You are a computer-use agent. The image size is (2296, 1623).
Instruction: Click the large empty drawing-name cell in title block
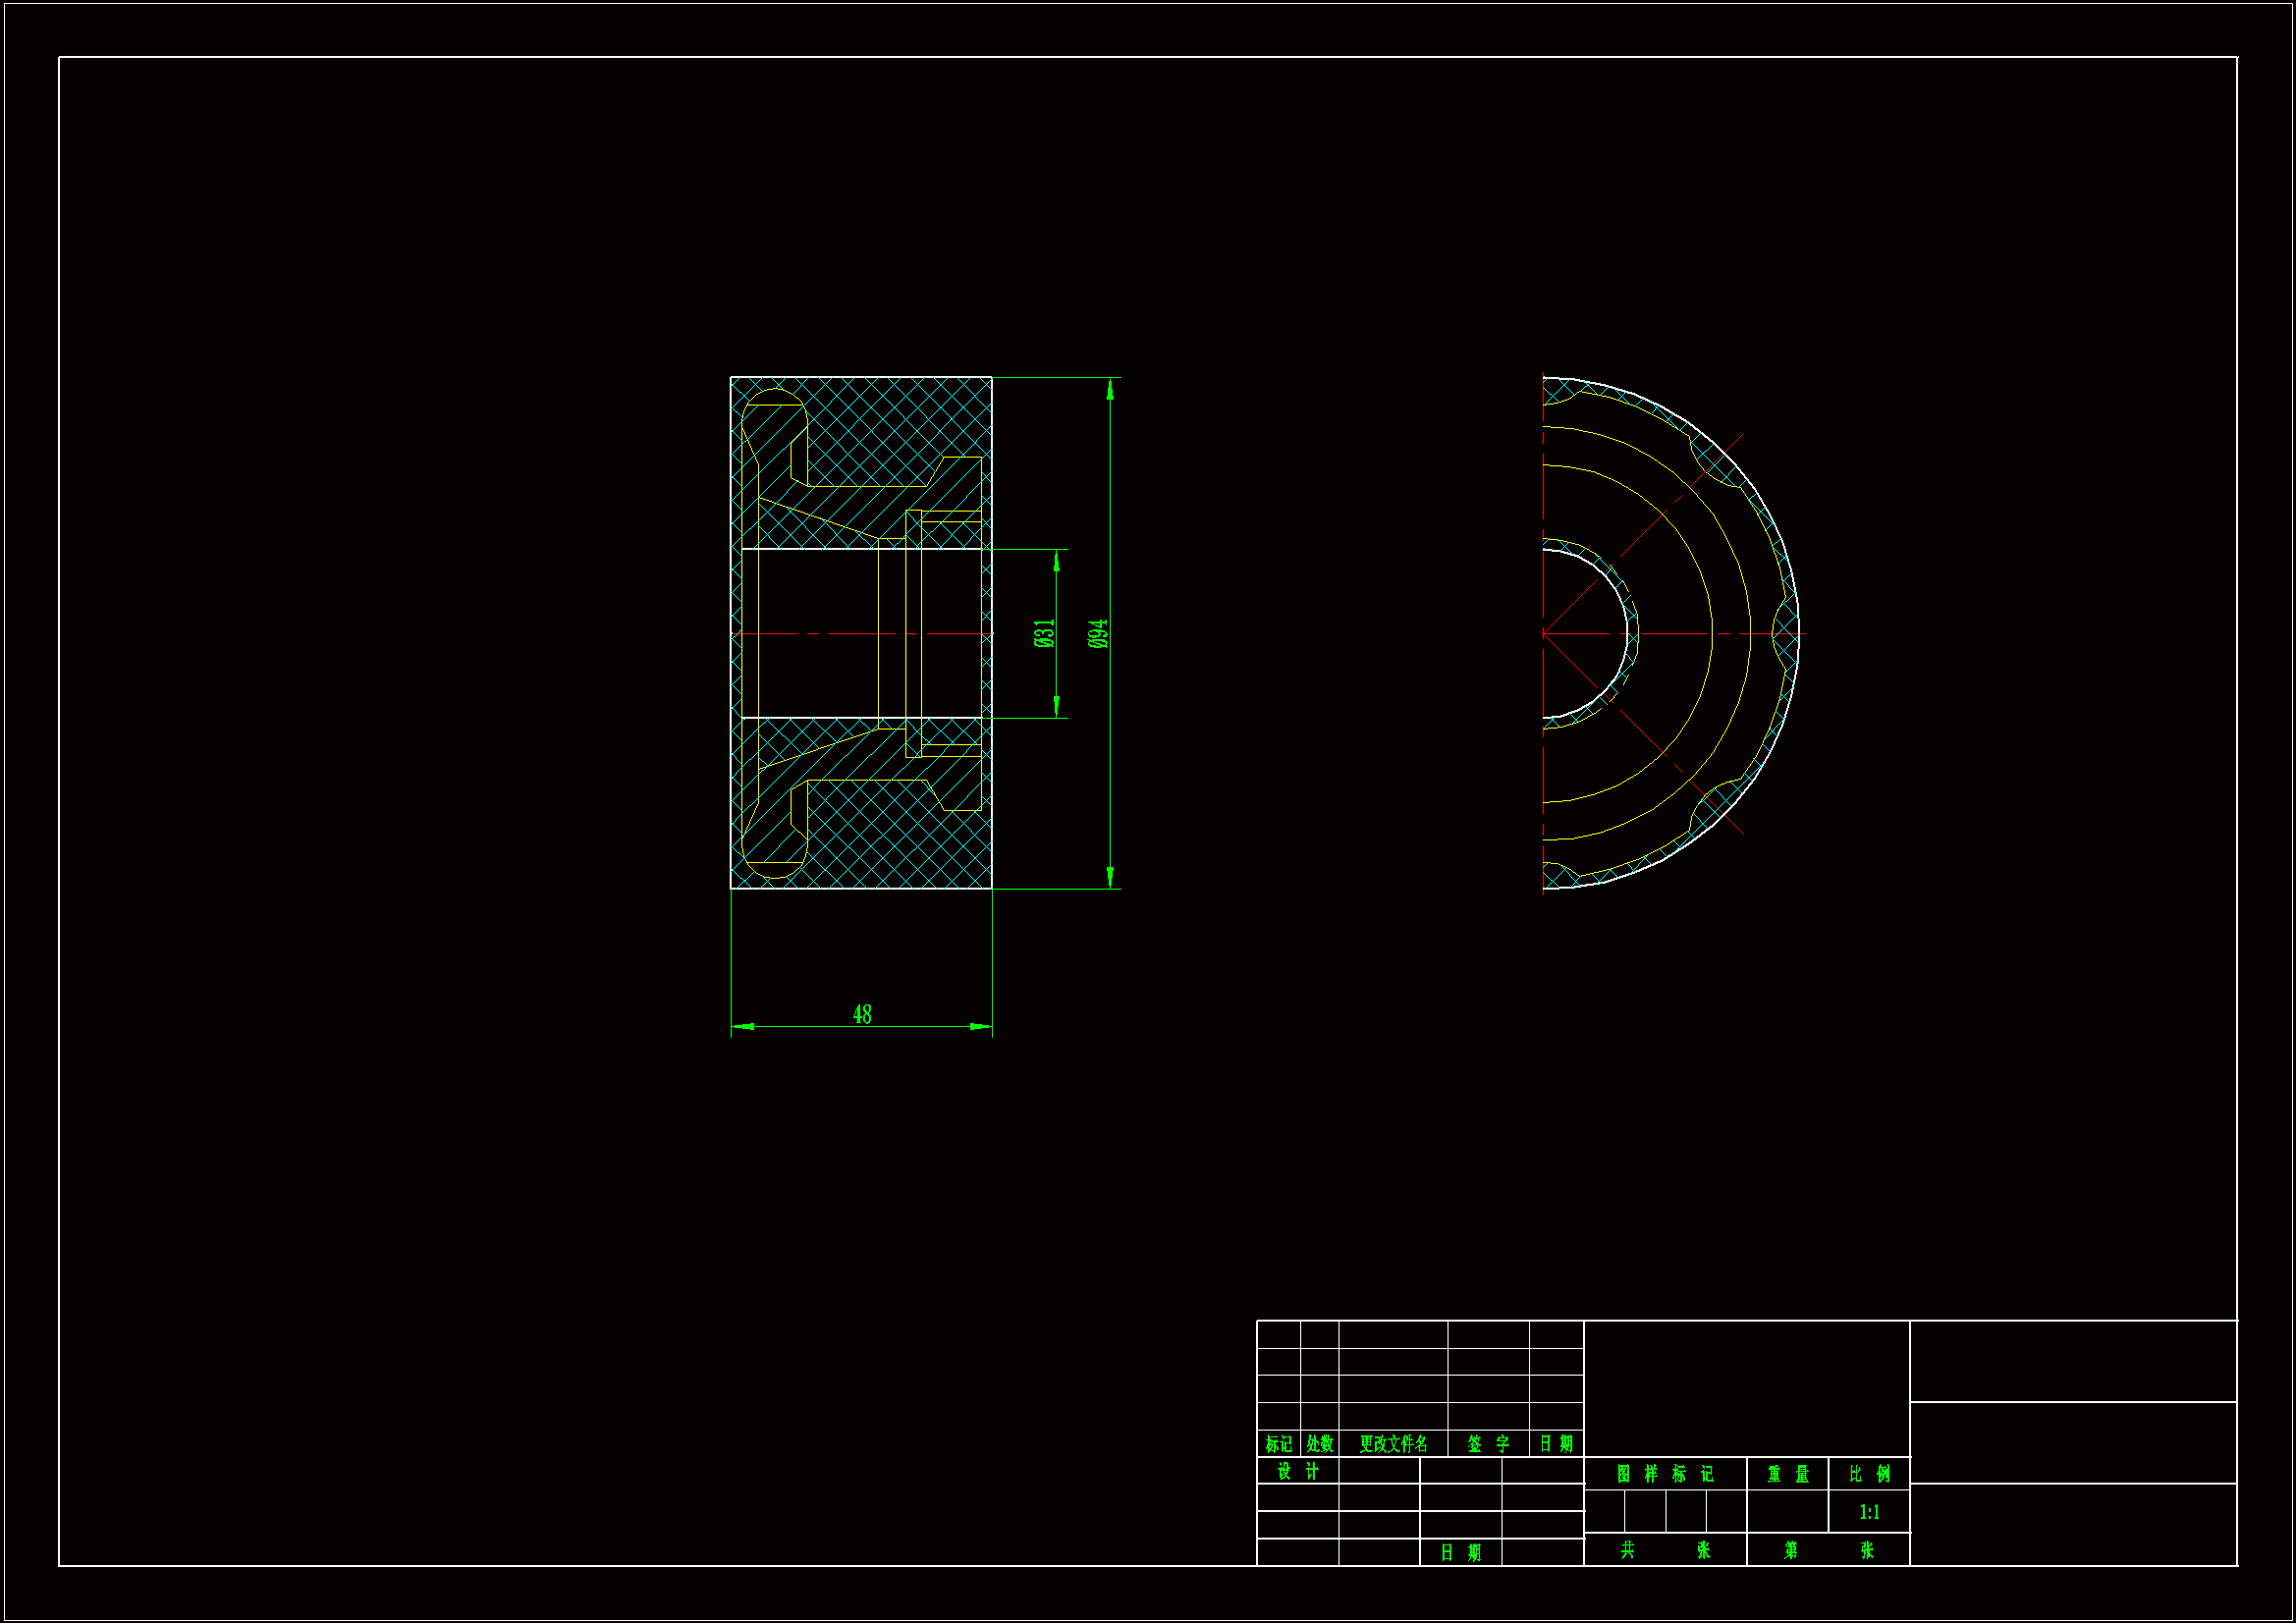[x=1746, y=1388]
